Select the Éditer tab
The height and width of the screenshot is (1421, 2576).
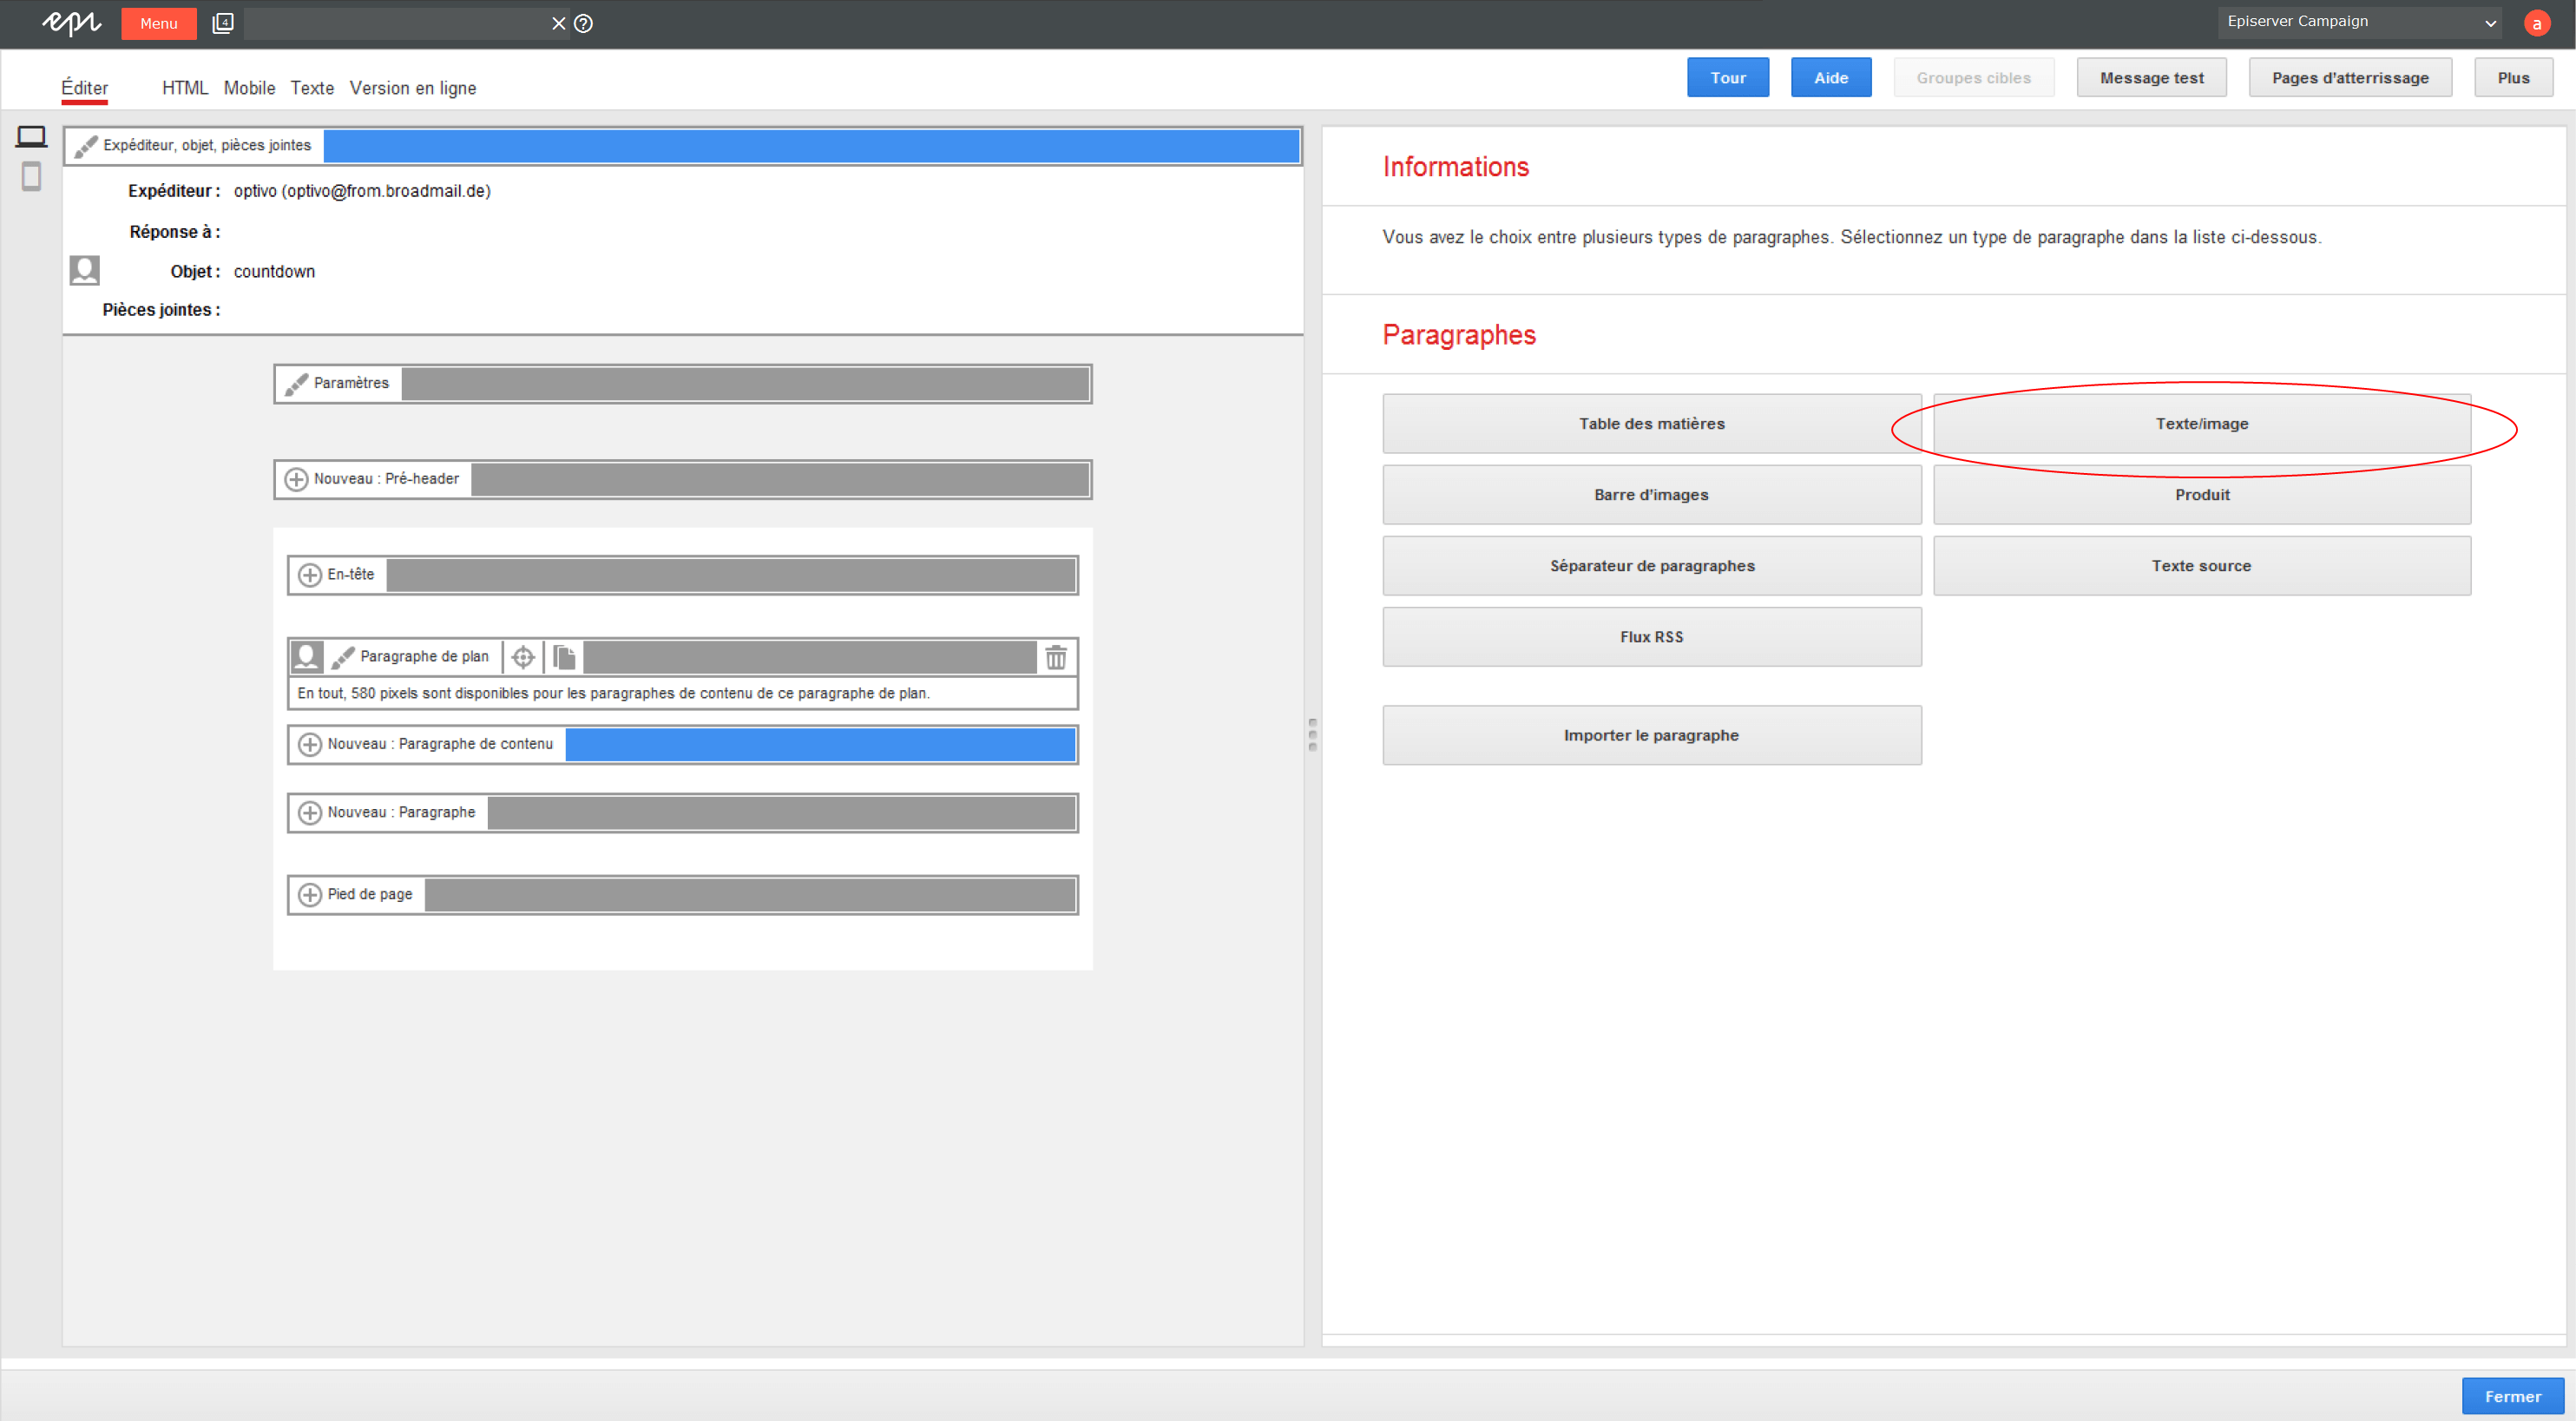[x=85, y=88]
